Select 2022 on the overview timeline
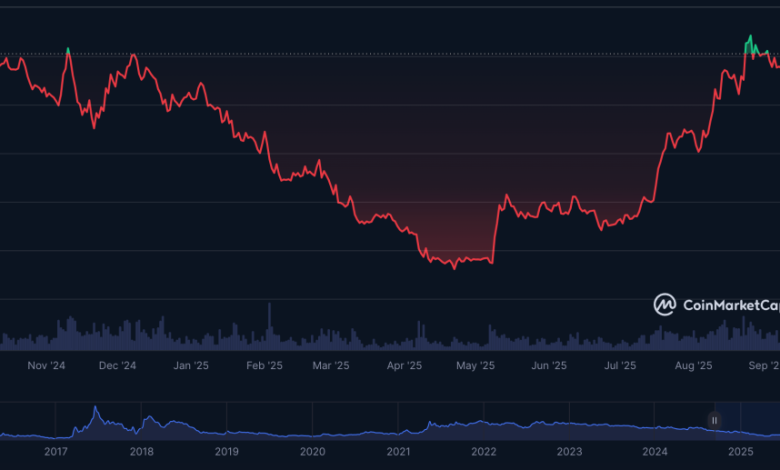Image resolution: width=780 pixels, height=470 pixels. pyautogui.click(x=484, y=452)
